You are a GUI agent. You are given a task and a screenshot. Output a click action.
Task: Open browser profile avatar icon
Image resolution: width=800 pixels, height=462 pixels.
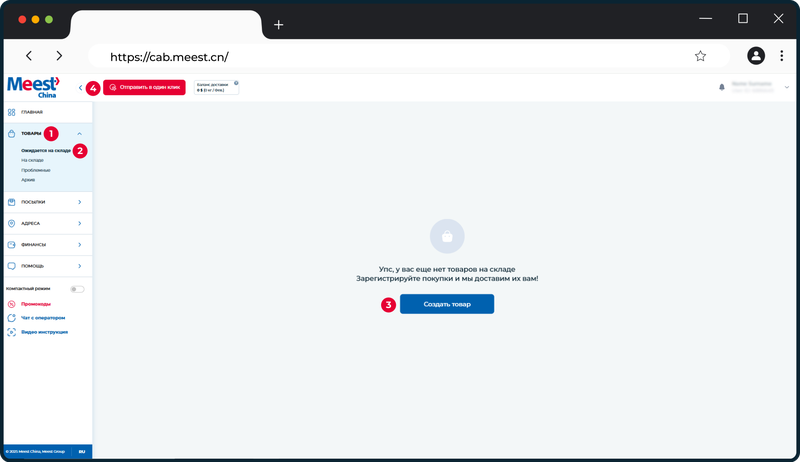[x=756, y=56]
